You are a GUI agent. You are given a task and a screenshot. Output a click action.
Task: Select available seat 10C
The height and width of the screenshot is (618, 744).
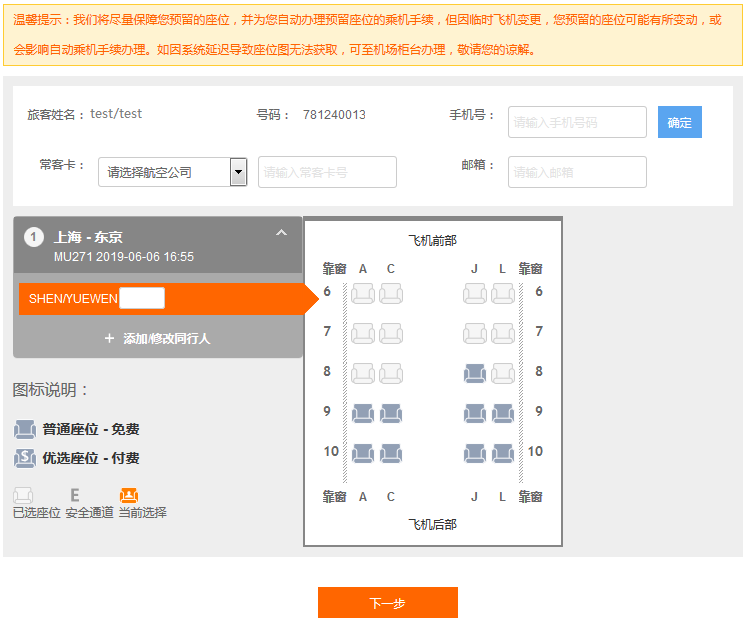(391, 453)
